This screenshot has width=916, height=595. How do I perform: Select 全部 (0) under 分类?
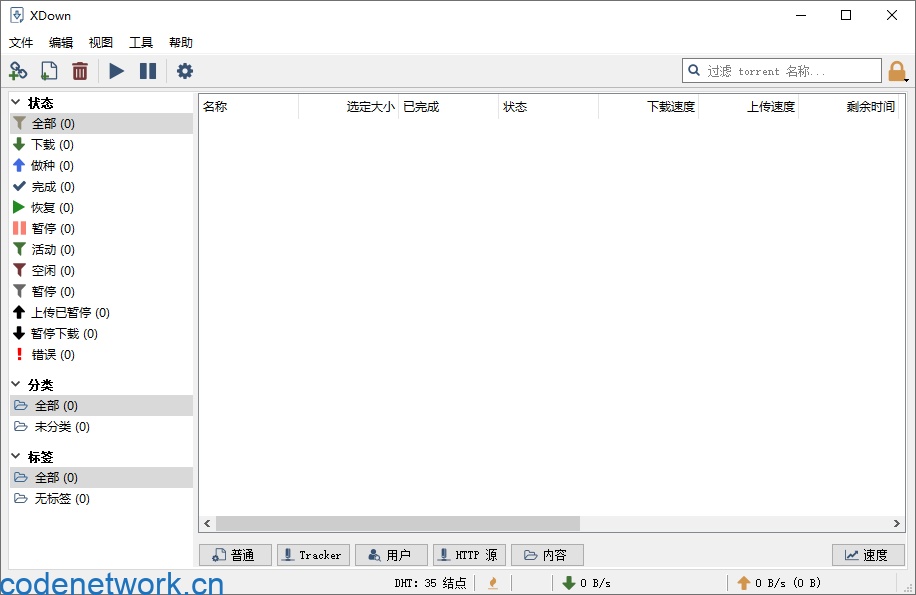102,406
